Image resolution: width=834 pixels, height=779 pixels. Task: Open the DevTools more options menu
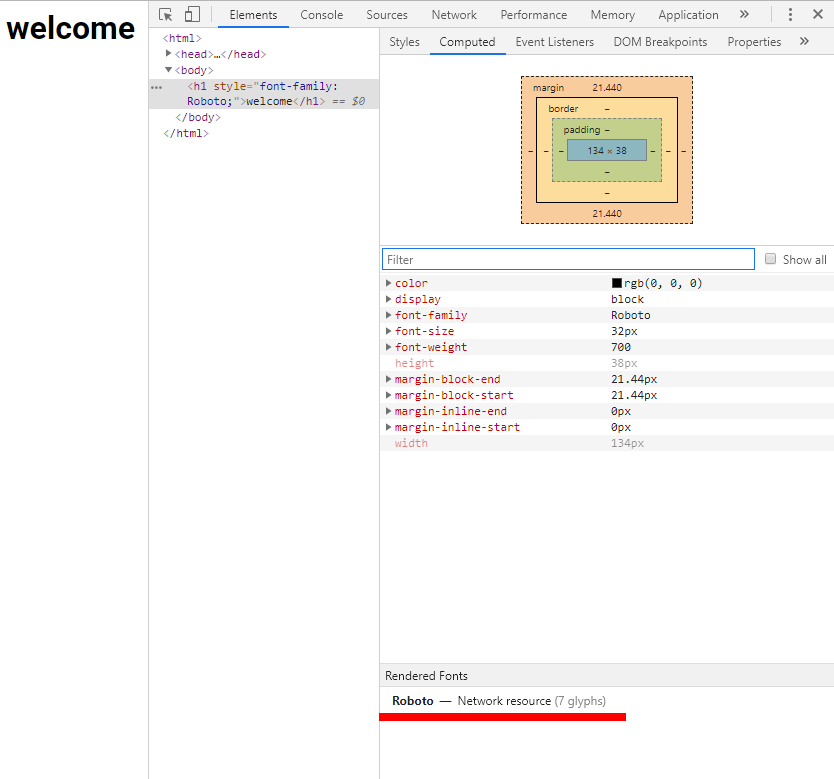tap(790, 15)
